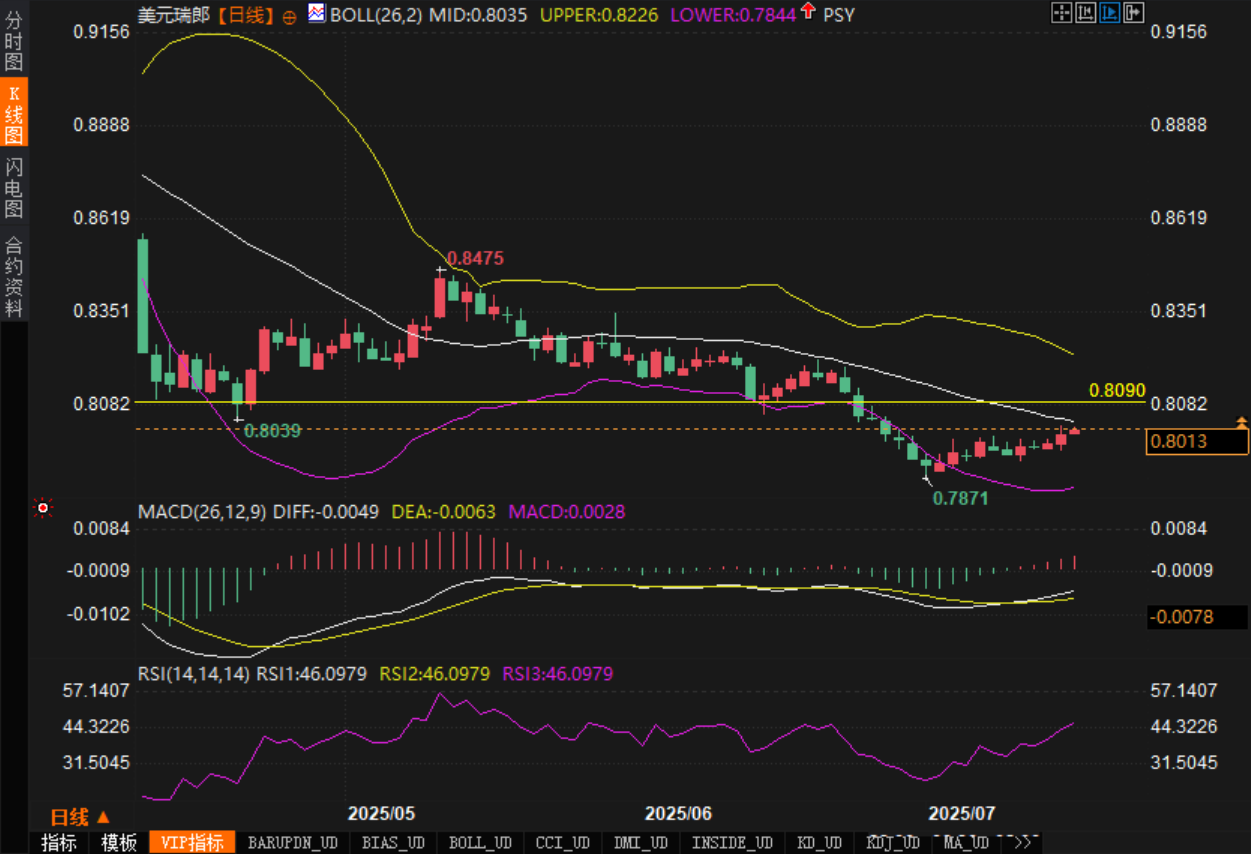Click the 0.8013 current price tag
Screen dimensions: 1251x854
(x=1197, y=442)
